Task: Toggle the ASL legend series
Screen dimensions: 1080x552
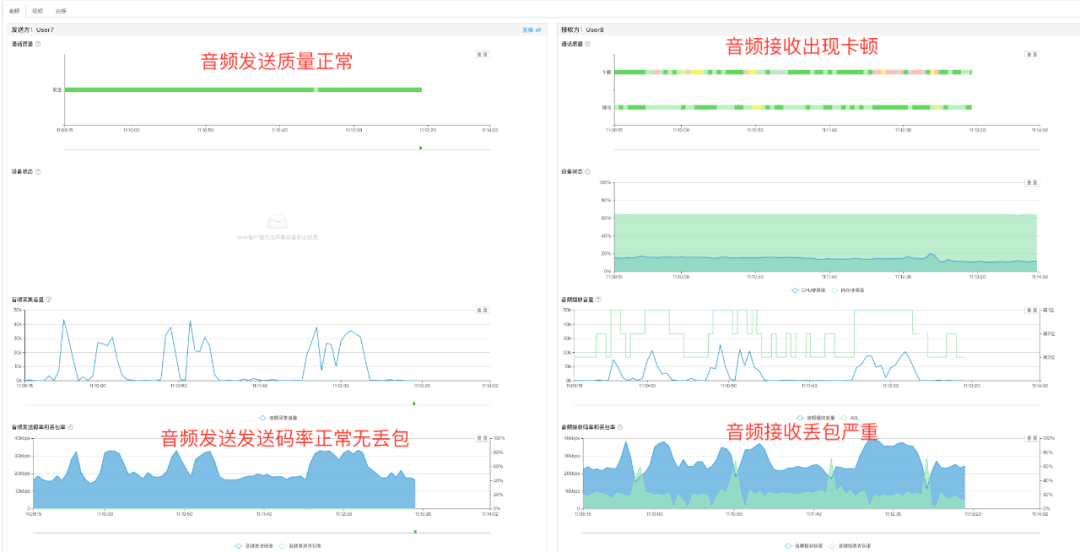Action: (x=848, y=418)
